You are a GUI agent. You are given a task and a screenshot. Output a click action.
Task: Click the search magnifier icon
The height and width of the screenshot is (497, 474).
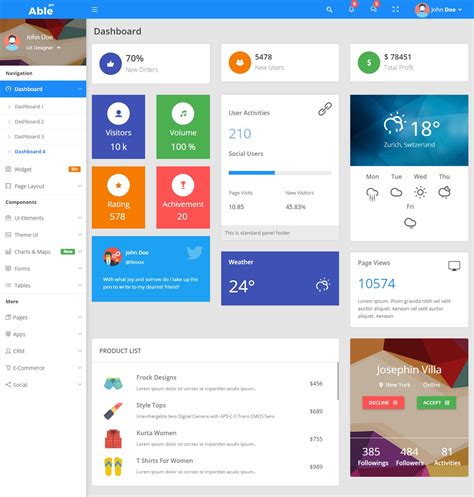coord(329,10)
